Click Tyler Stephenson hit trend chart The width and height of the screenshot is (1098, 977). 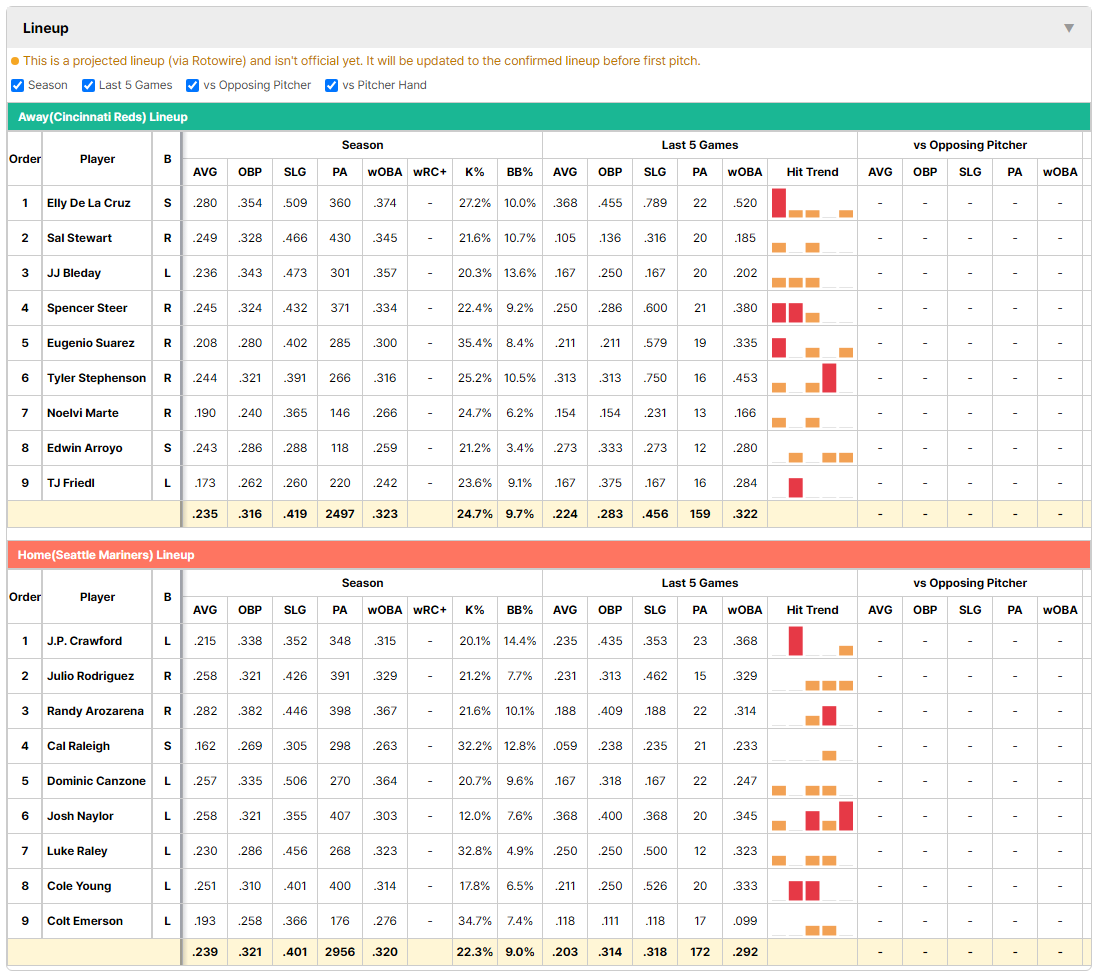click(812, 378)
